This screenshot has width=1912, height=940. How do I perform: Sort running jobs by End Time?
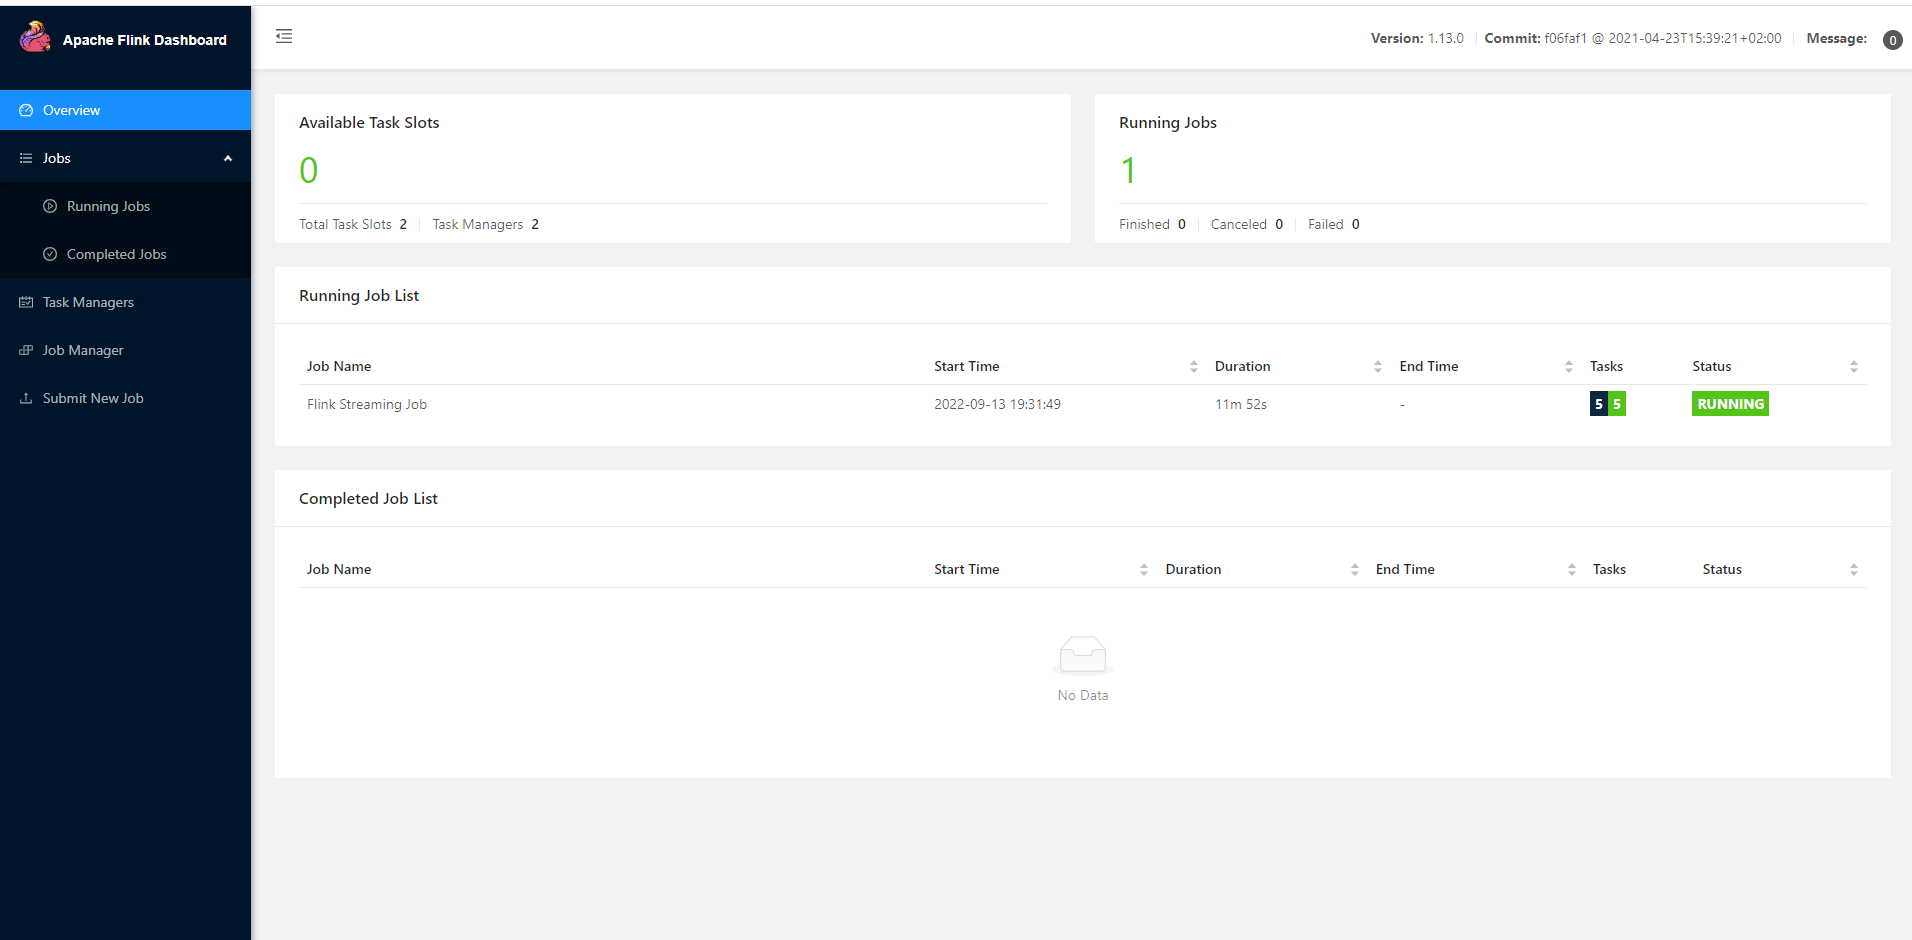(x=1568, y=367)
